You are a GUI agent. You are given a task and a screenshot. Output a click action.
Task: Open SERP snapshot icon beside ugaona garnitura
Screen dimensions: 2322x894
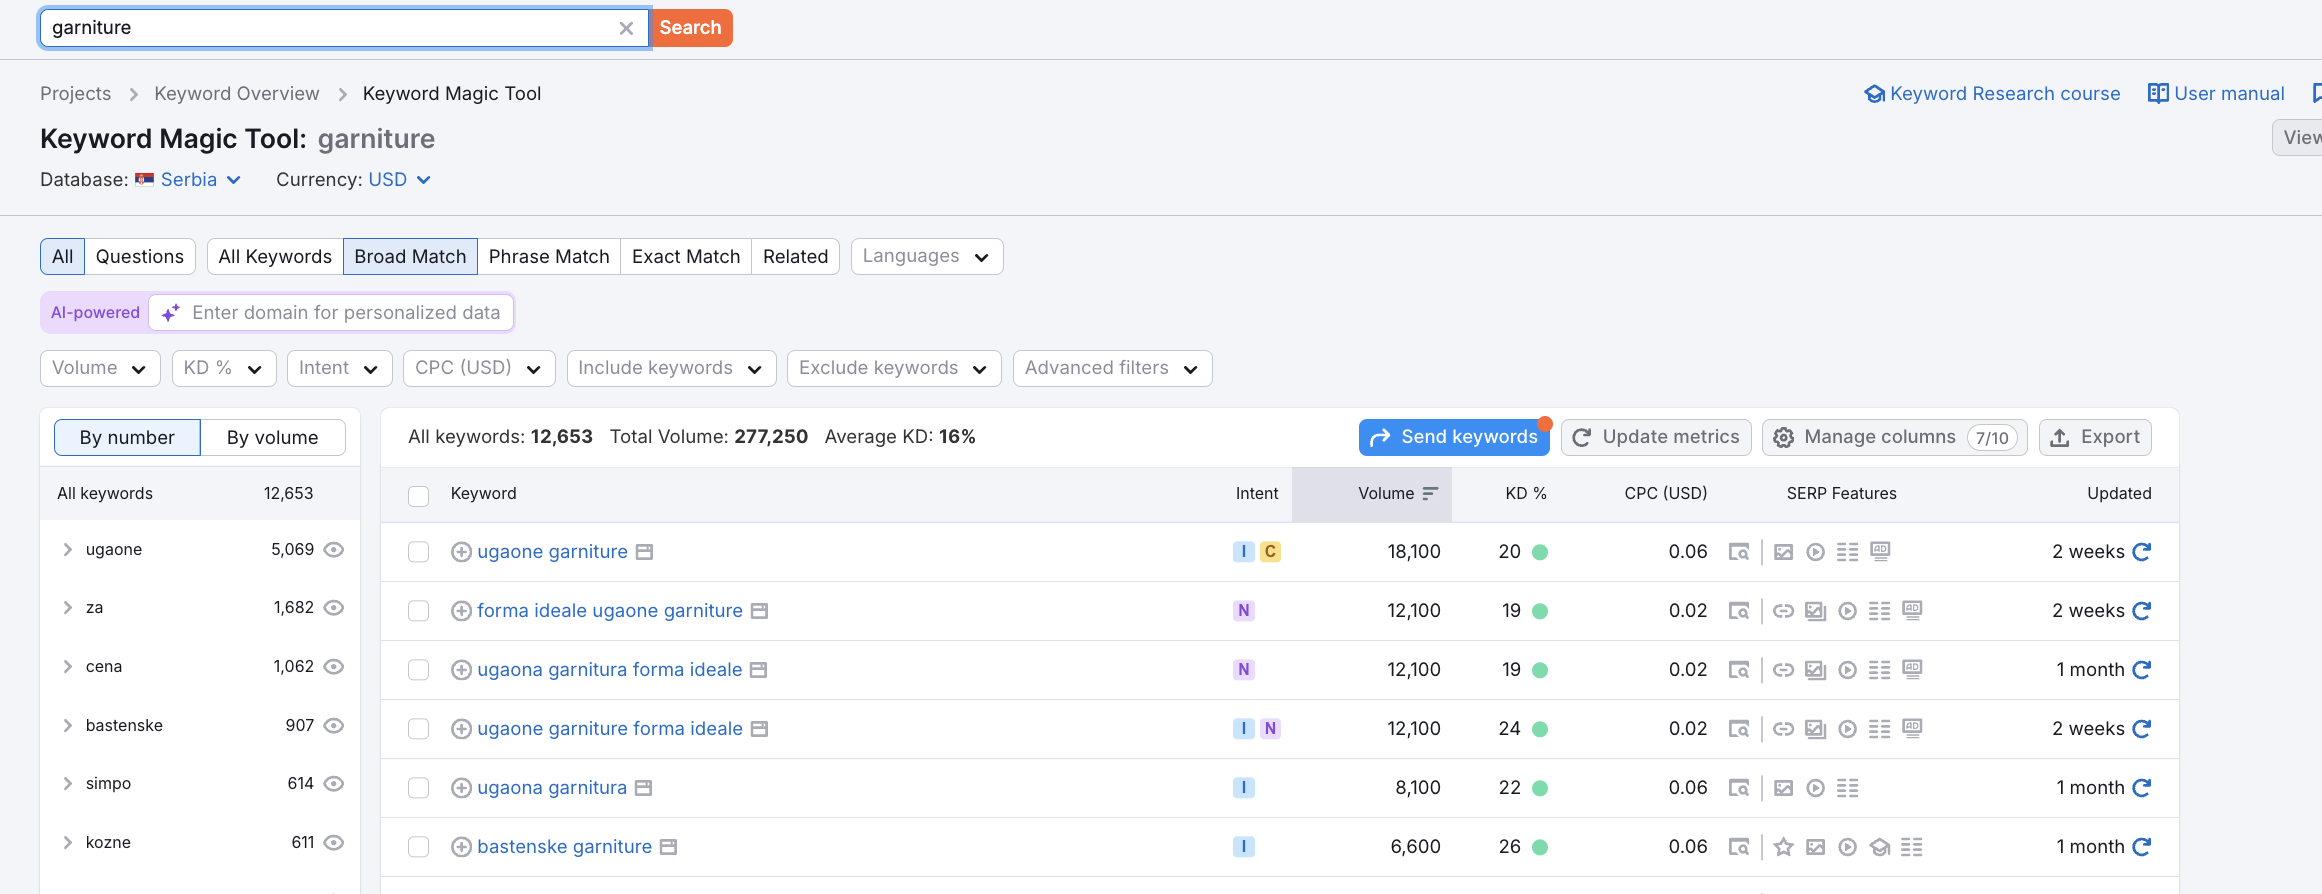point(644,788)
